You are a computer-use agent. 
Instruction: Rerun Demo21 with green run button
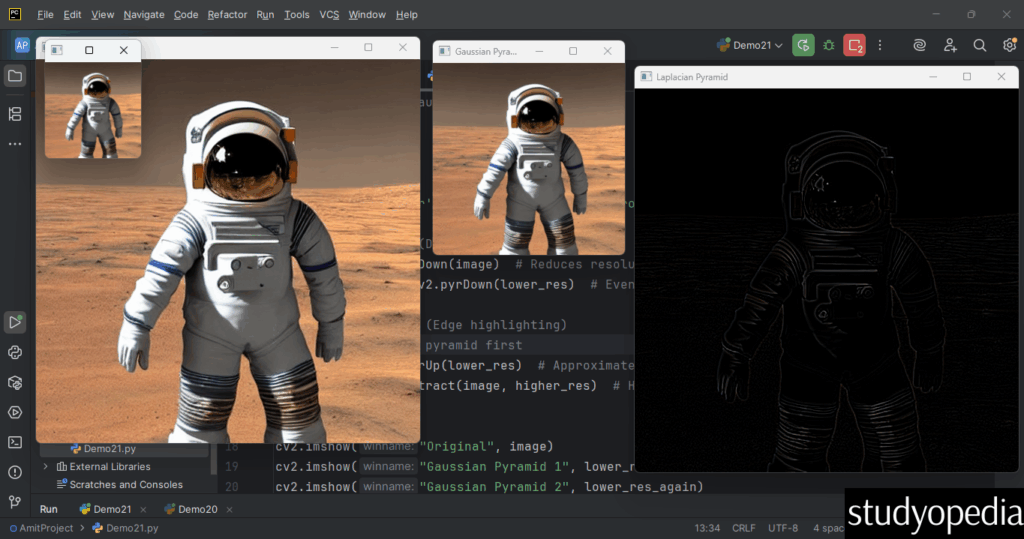point(803,45)
